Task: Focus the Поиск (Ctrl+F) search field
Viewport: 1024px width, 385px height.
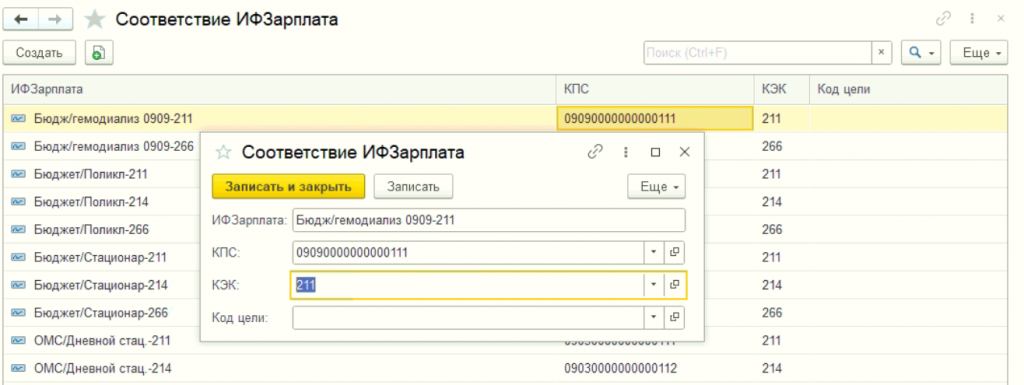Action: point(758,53)
